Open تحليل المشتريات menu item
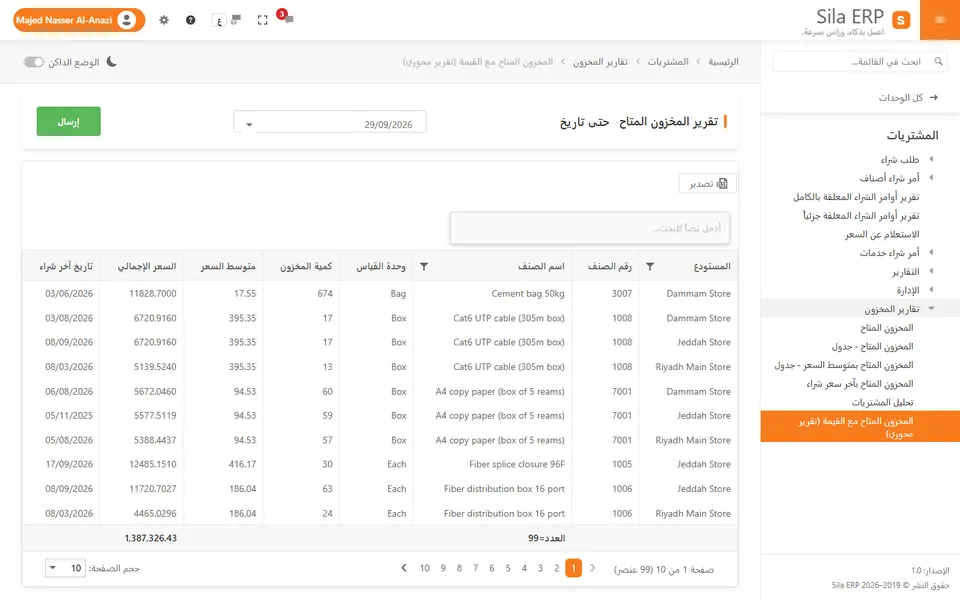The image size is (960, 600). pyautogui.click(x=882, y=402)
